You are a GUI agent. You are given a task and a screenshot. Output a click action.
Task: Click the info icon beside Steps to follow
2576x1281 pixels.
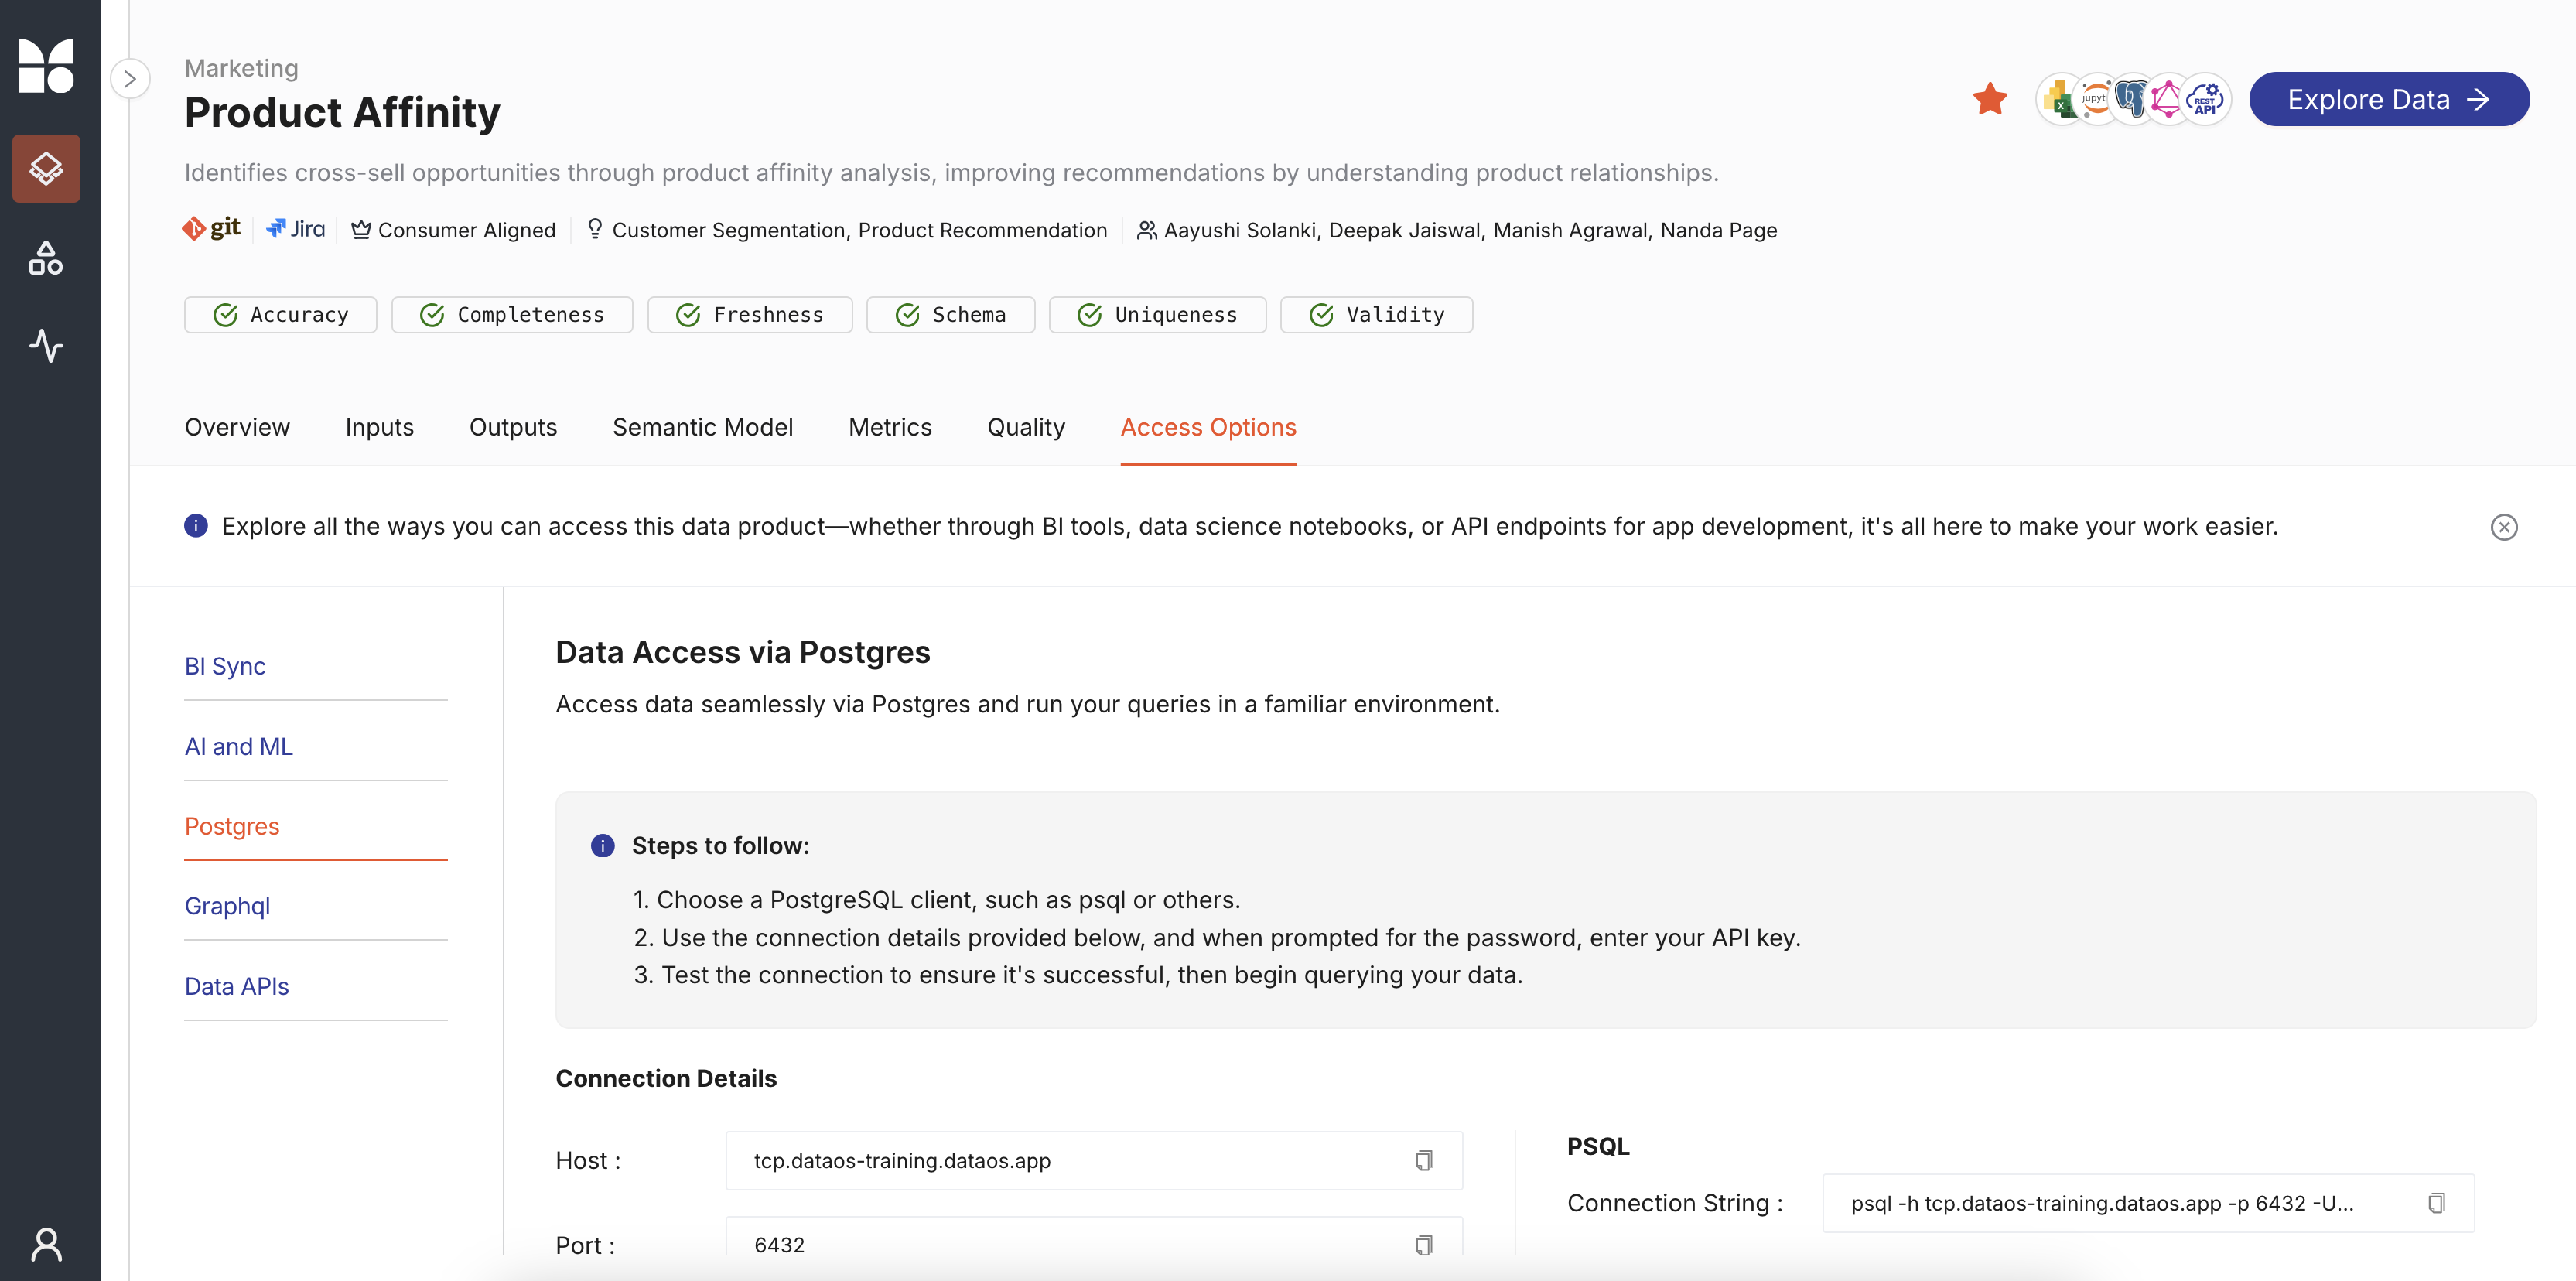(603, 846)
